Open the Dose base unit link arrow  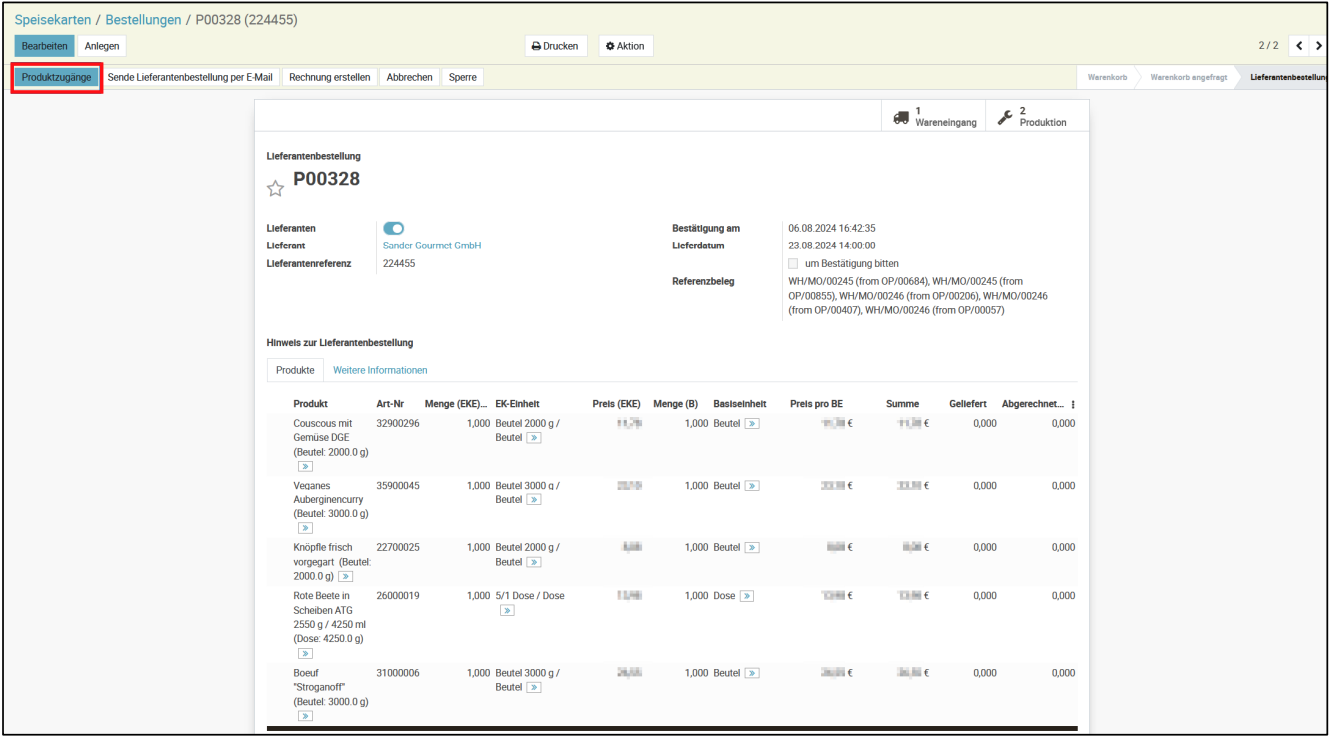coord(746,596)
